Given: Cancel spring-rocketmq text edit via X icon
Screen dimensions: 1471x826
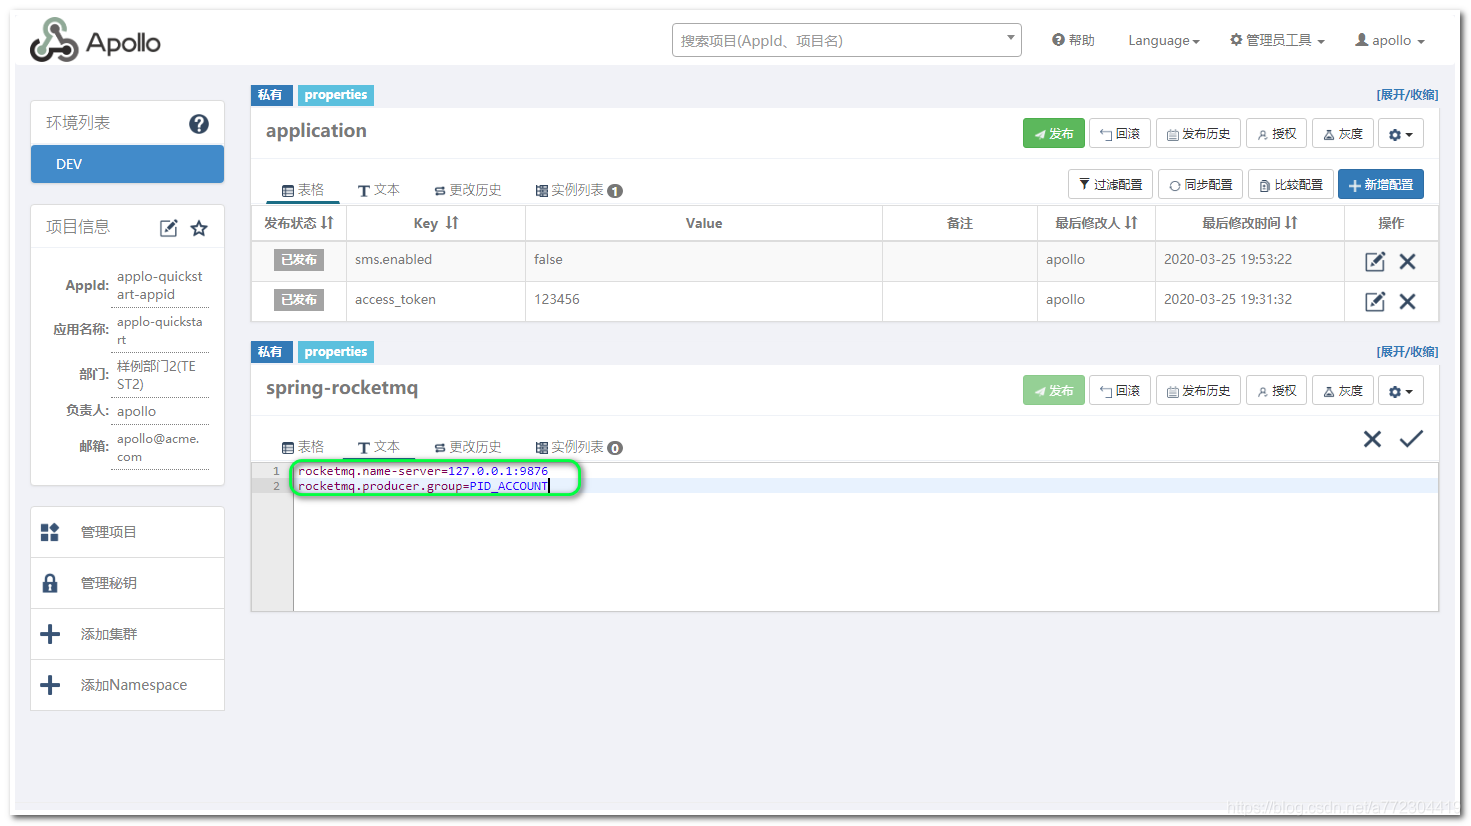Looking at the screenshot, I should 1371,438.
